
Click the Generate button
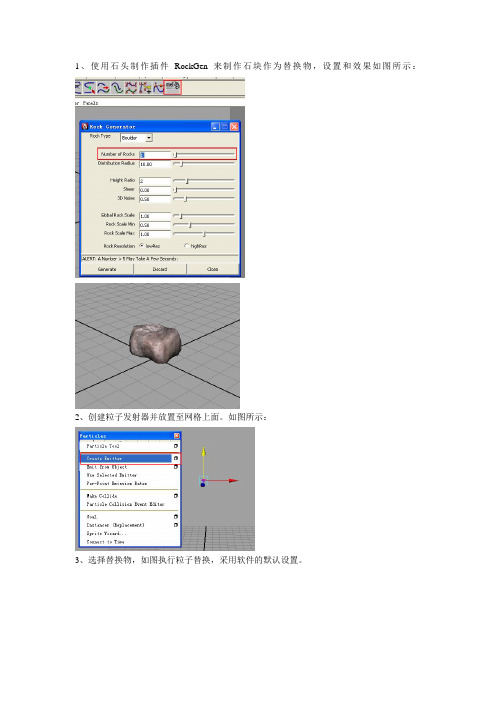(107, 269)
